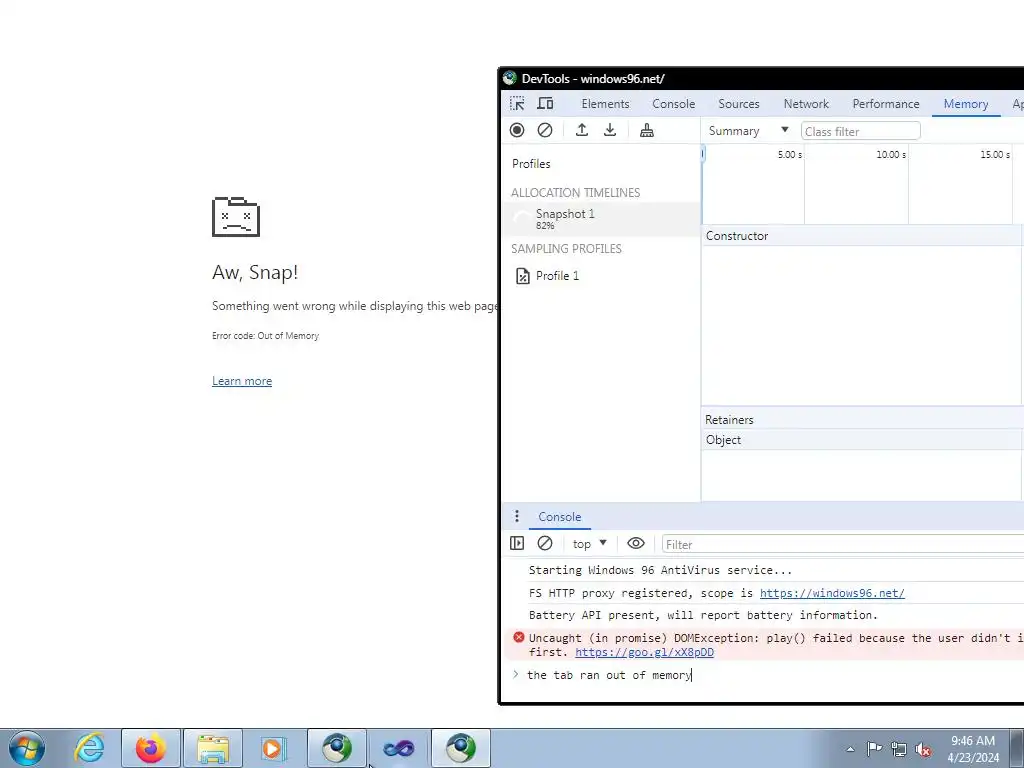
Task: Start recording heap profile
Action: click(517, 130)
